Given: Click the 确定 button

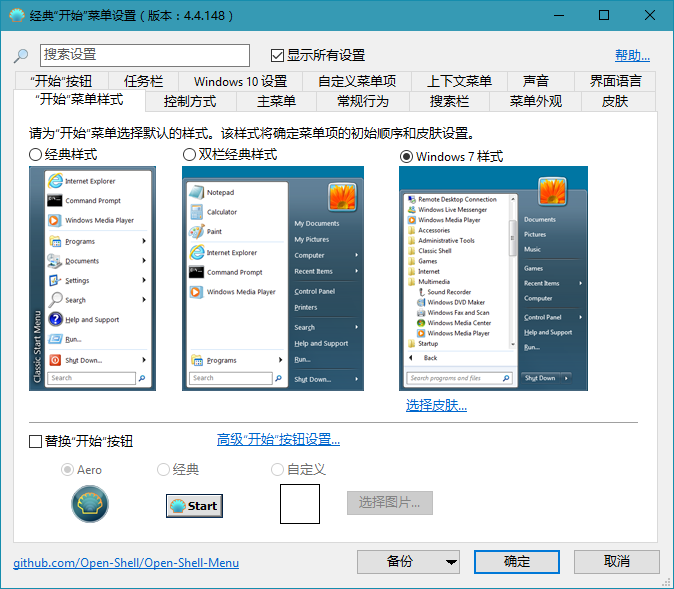Looking at the screenshot, I should point(517,562).
